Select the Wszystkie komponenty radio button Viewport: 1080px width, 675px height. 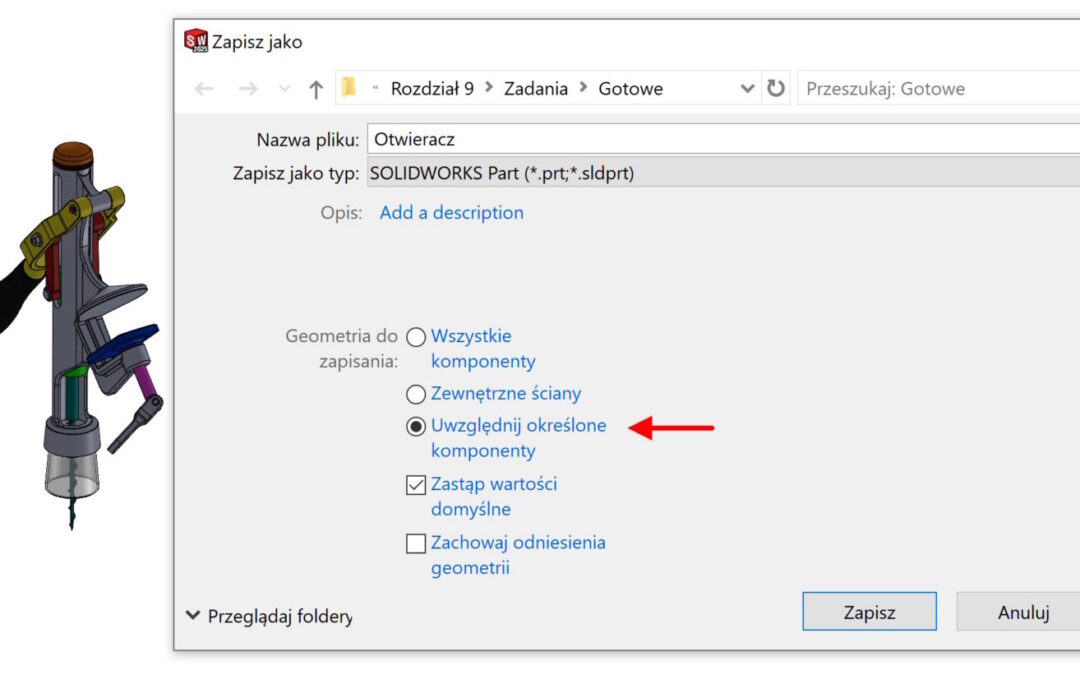[416, 337]
